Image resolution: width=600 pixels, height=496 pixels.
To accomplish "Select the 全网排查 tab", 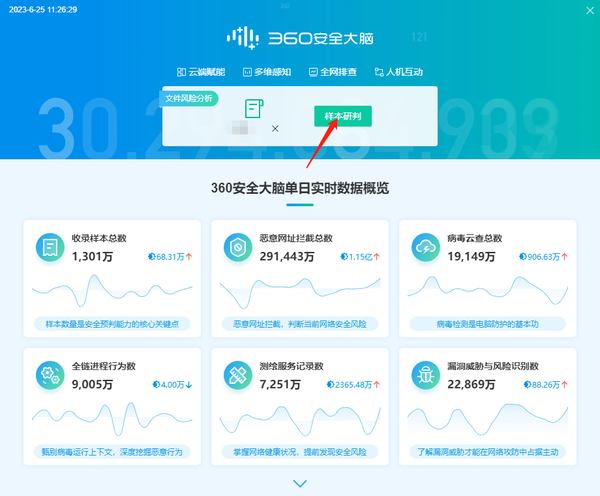I will tap(331, 72).
